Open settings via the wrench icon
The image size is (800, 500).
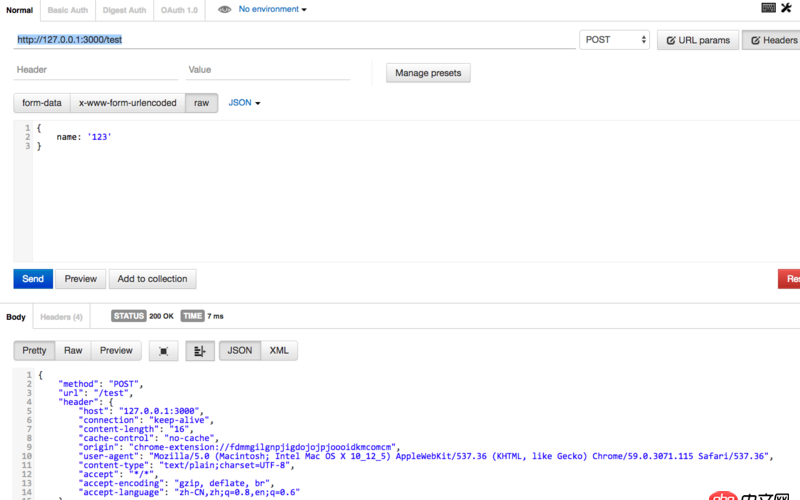click(x=787, y=8)
